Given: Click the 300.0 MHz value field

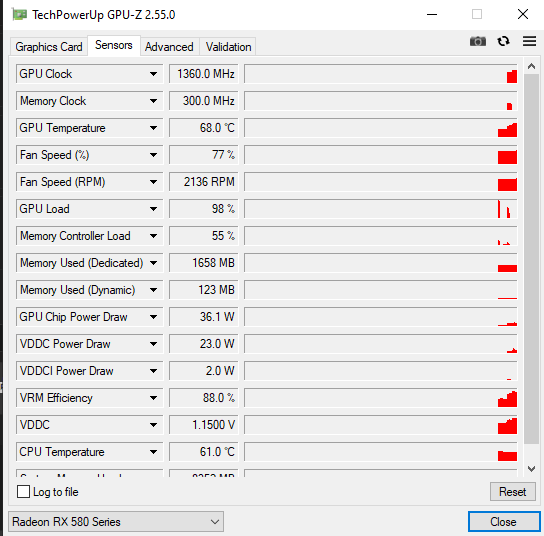Looking at the screenshot, I should [204, 101].
